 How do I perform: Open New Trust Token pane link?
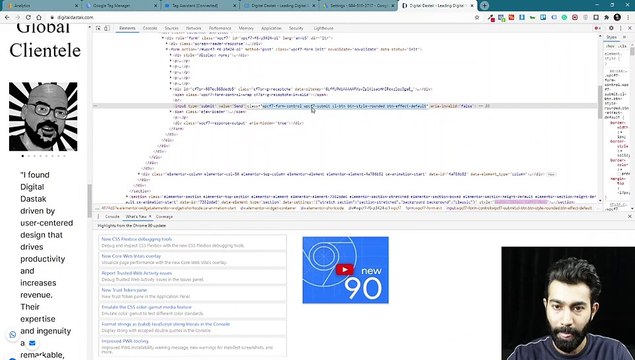[x=124, y=290]
